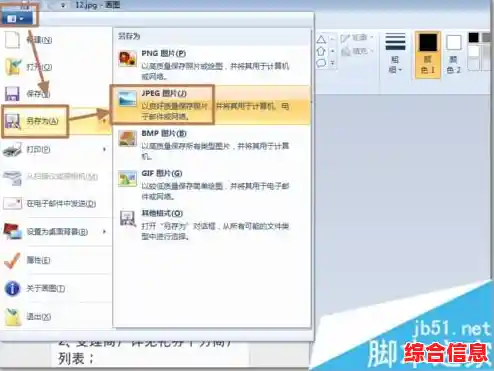This screenshot has width=494, height=371.
Task: Select the Other formats (其他格式) icon
Action: tap(128, 219)
